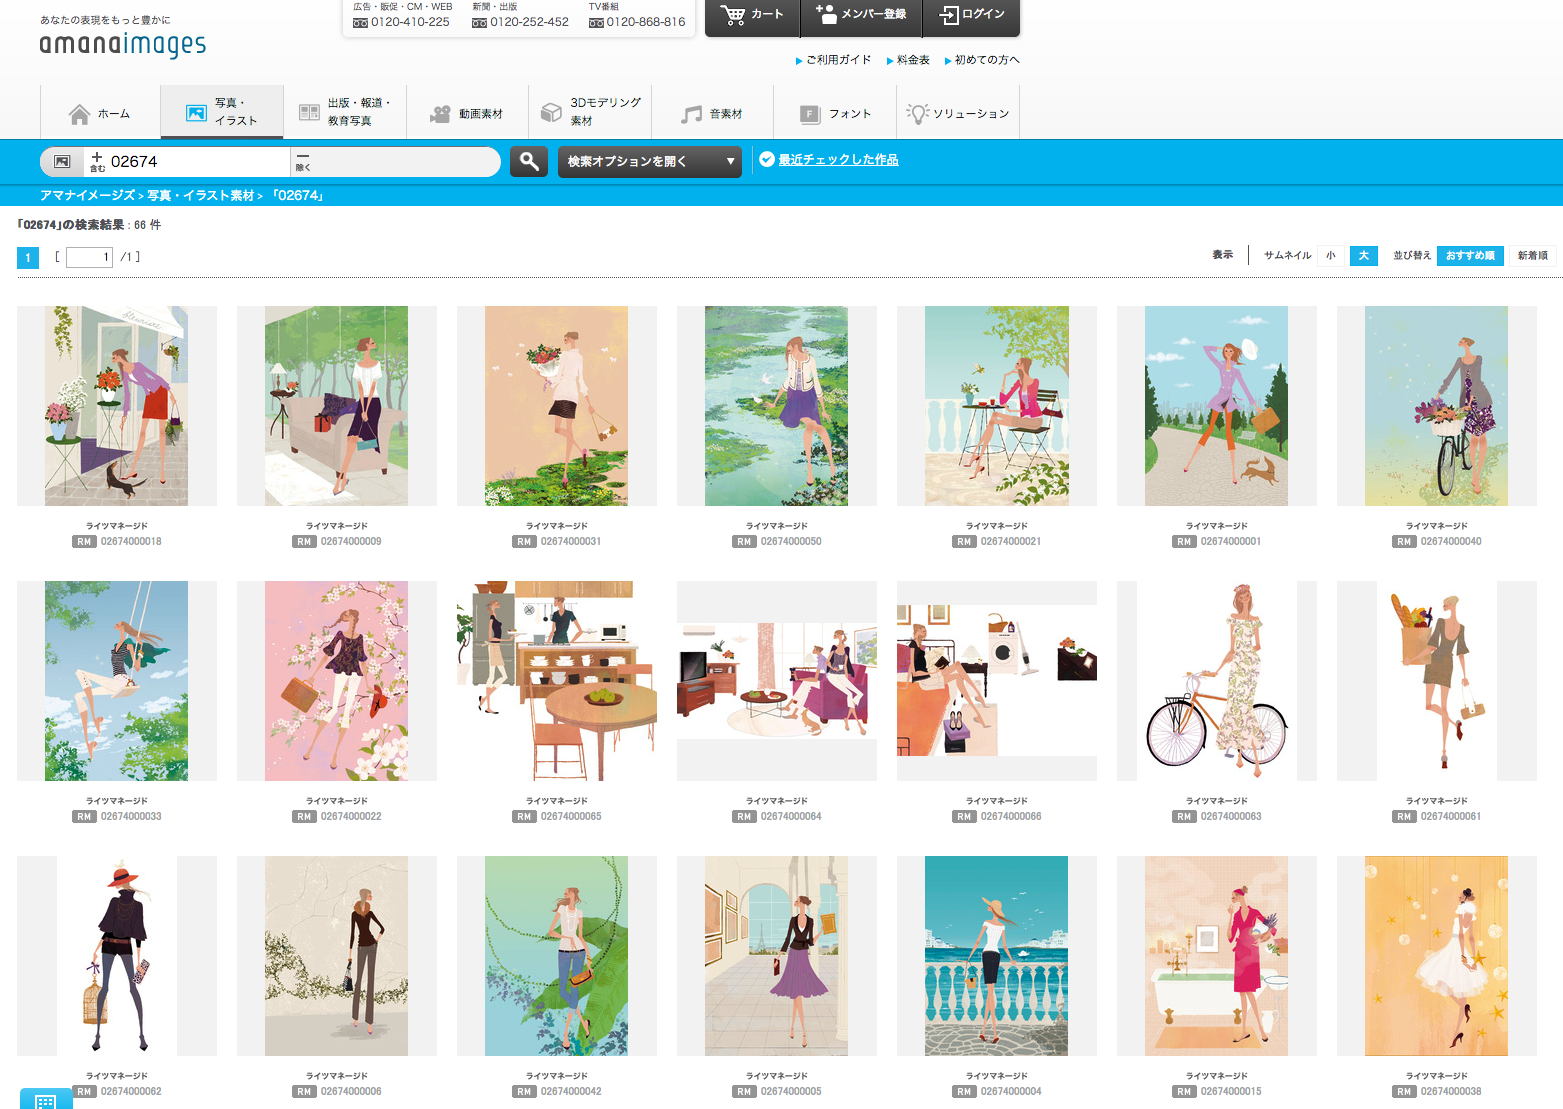The height and width of the screenshot is (1109, 1563).
Task: Open the 音素材 tab
Action: 712,113
